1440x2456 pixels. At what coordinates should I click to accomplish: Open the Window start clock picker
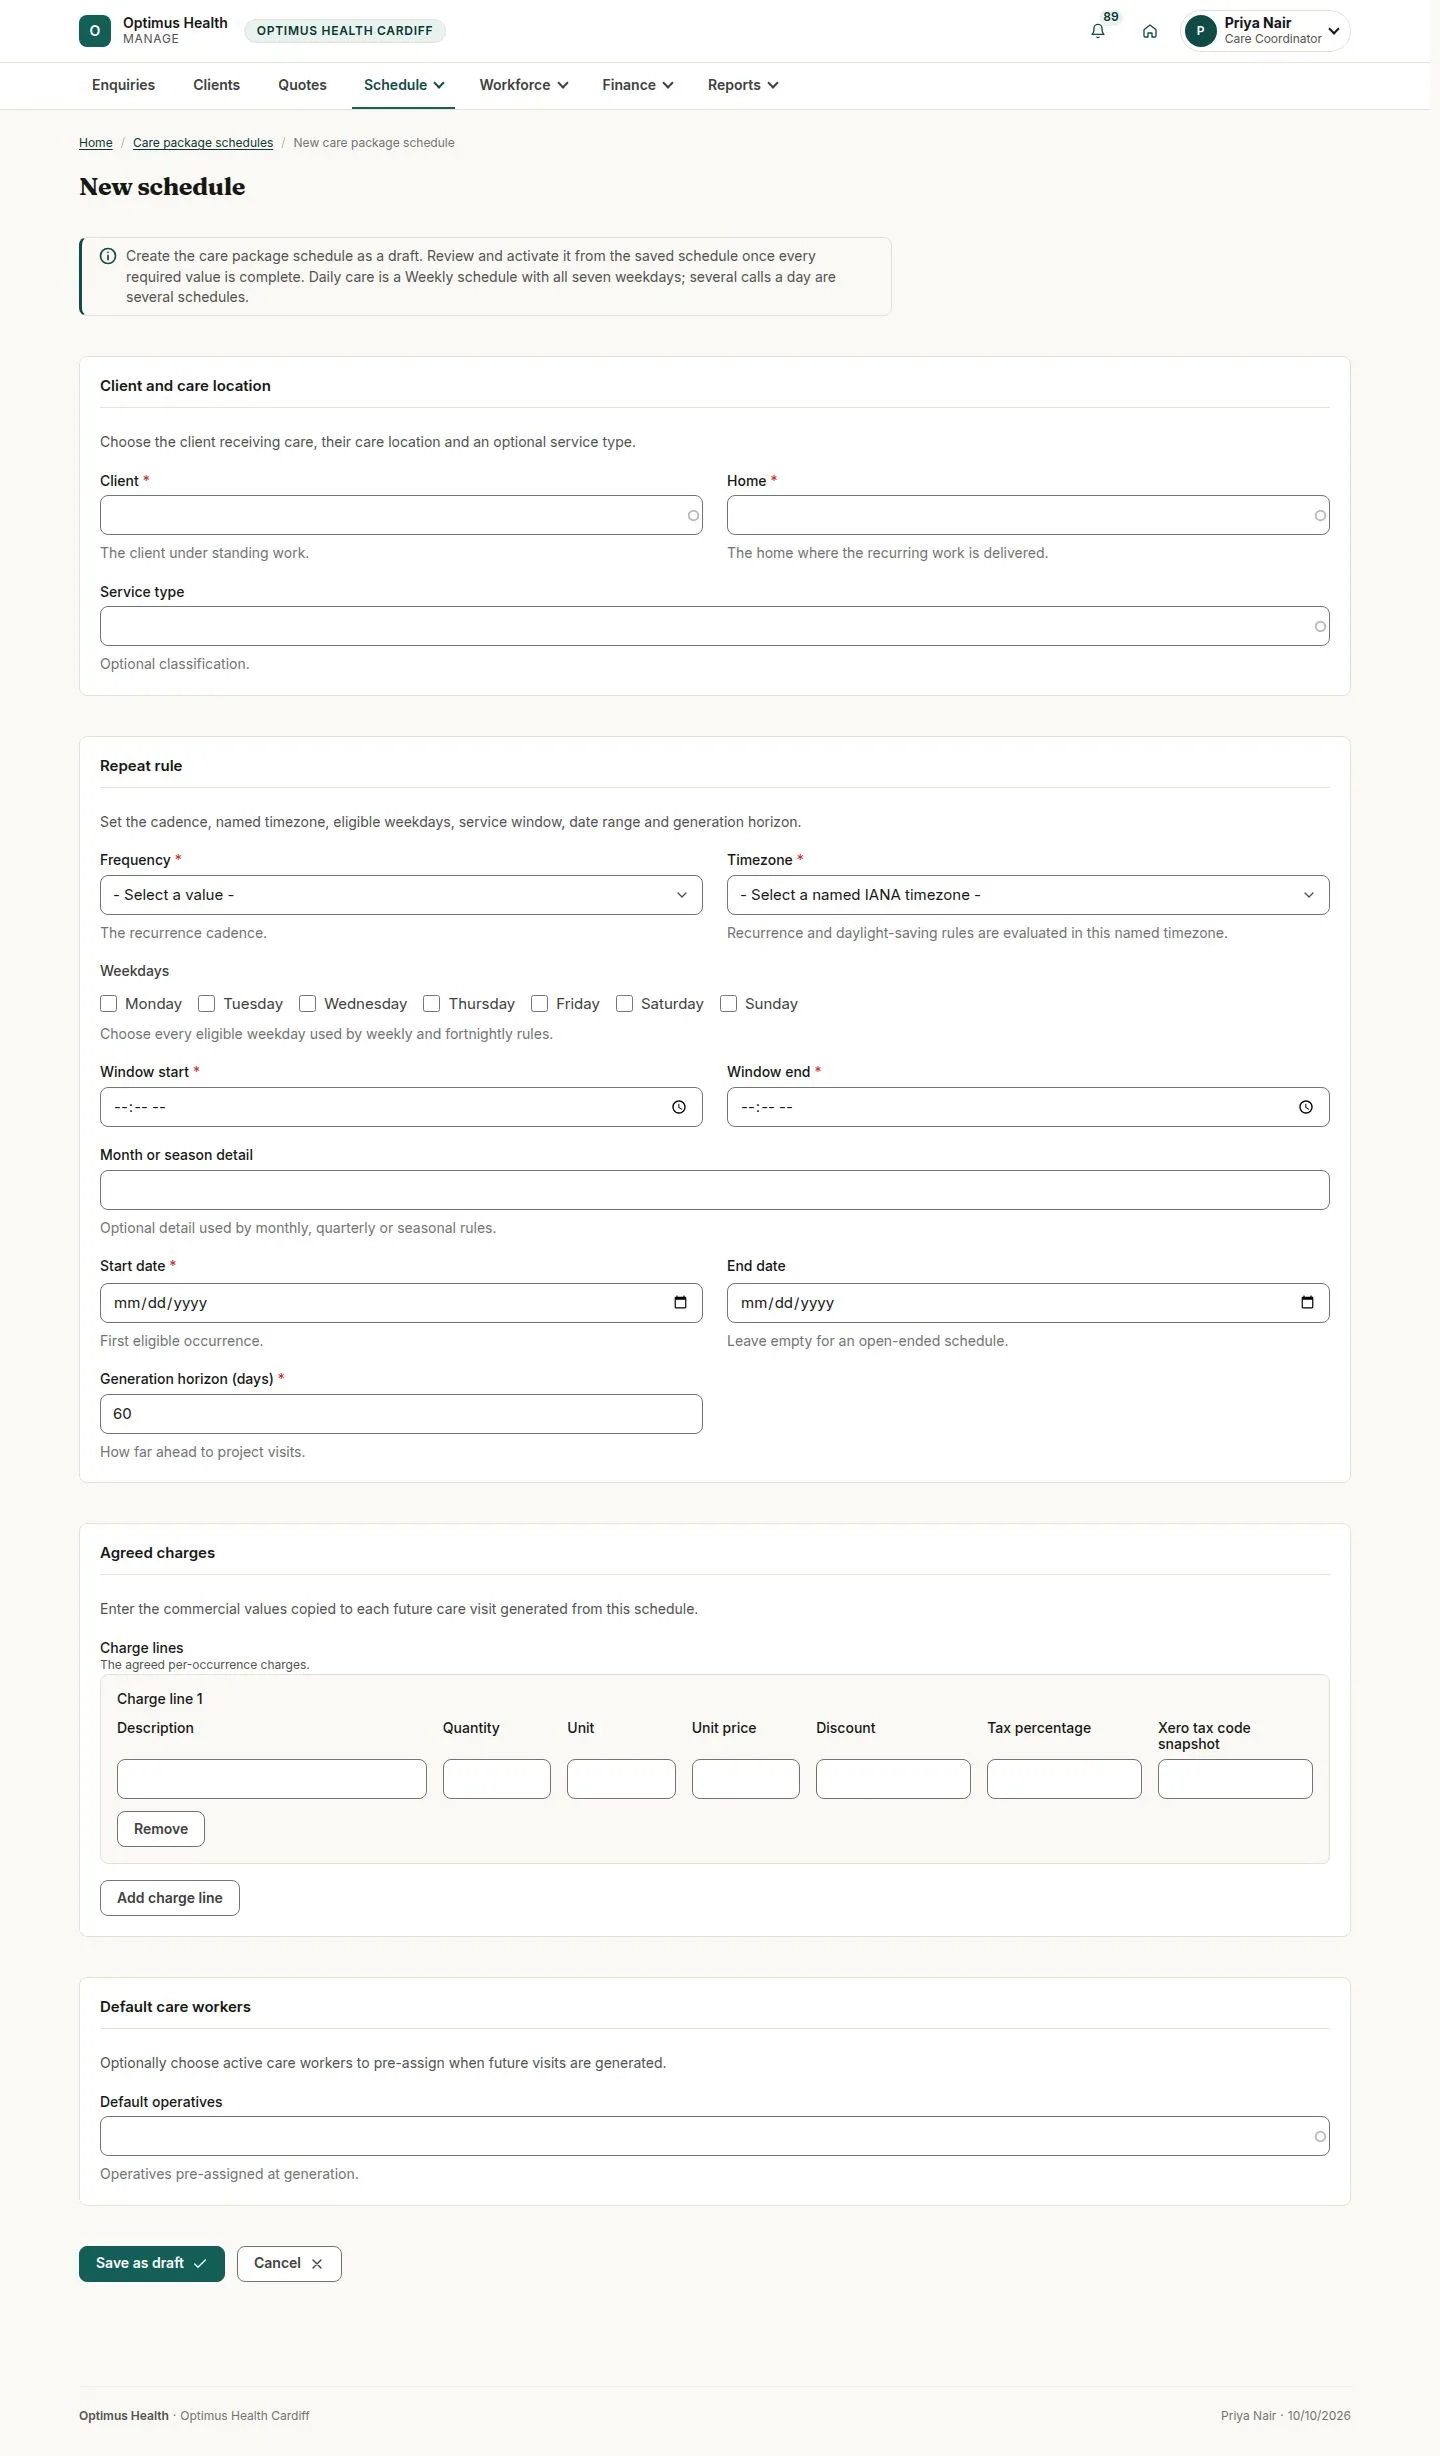[679, 1107]
